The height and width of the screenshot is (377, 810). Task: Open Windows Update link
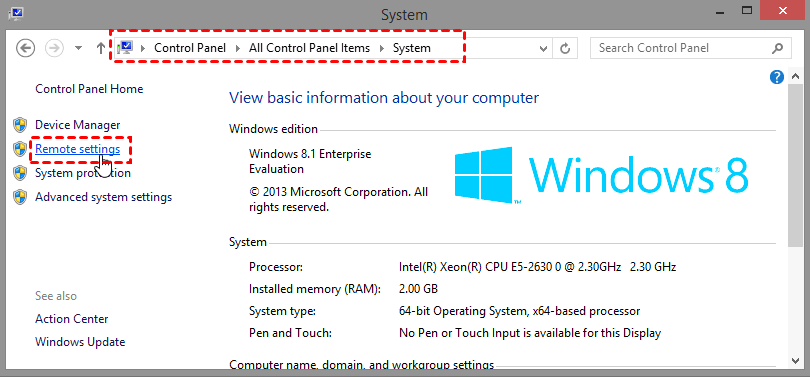(x=80, y=342)
